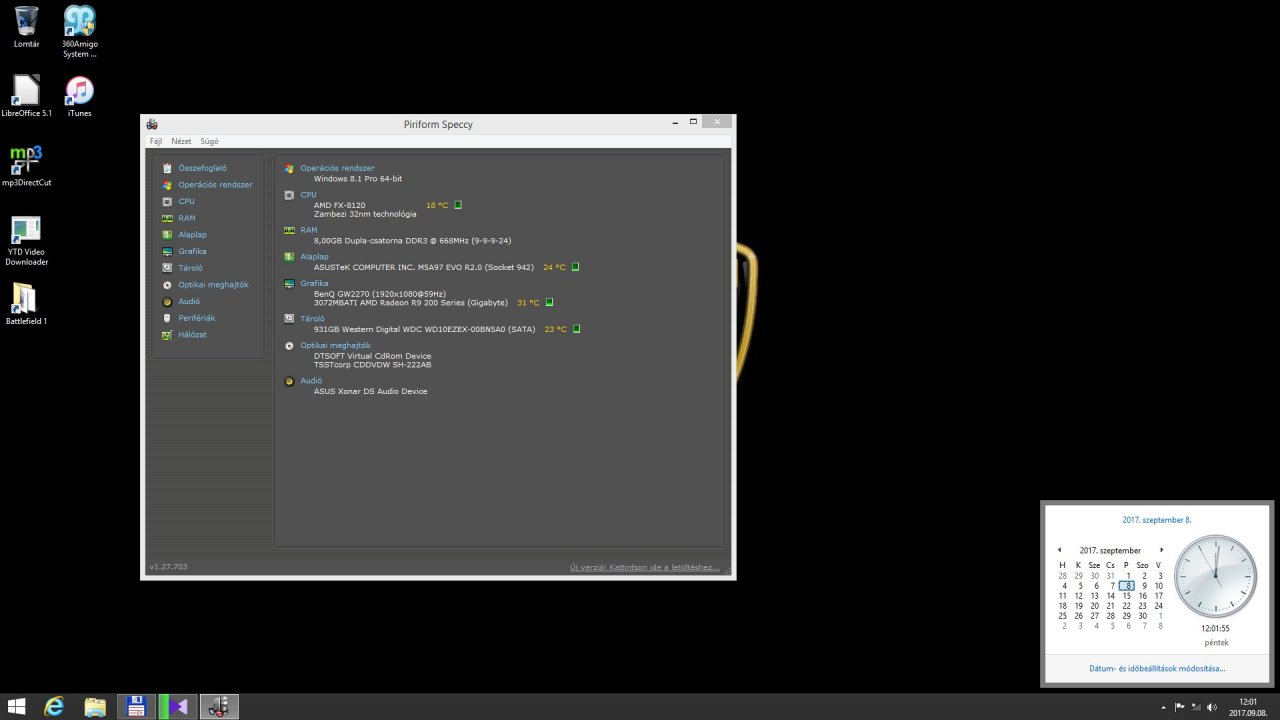Select the iTunes desktop icon
Screen dimensions: 1280x720
point(80,96)
